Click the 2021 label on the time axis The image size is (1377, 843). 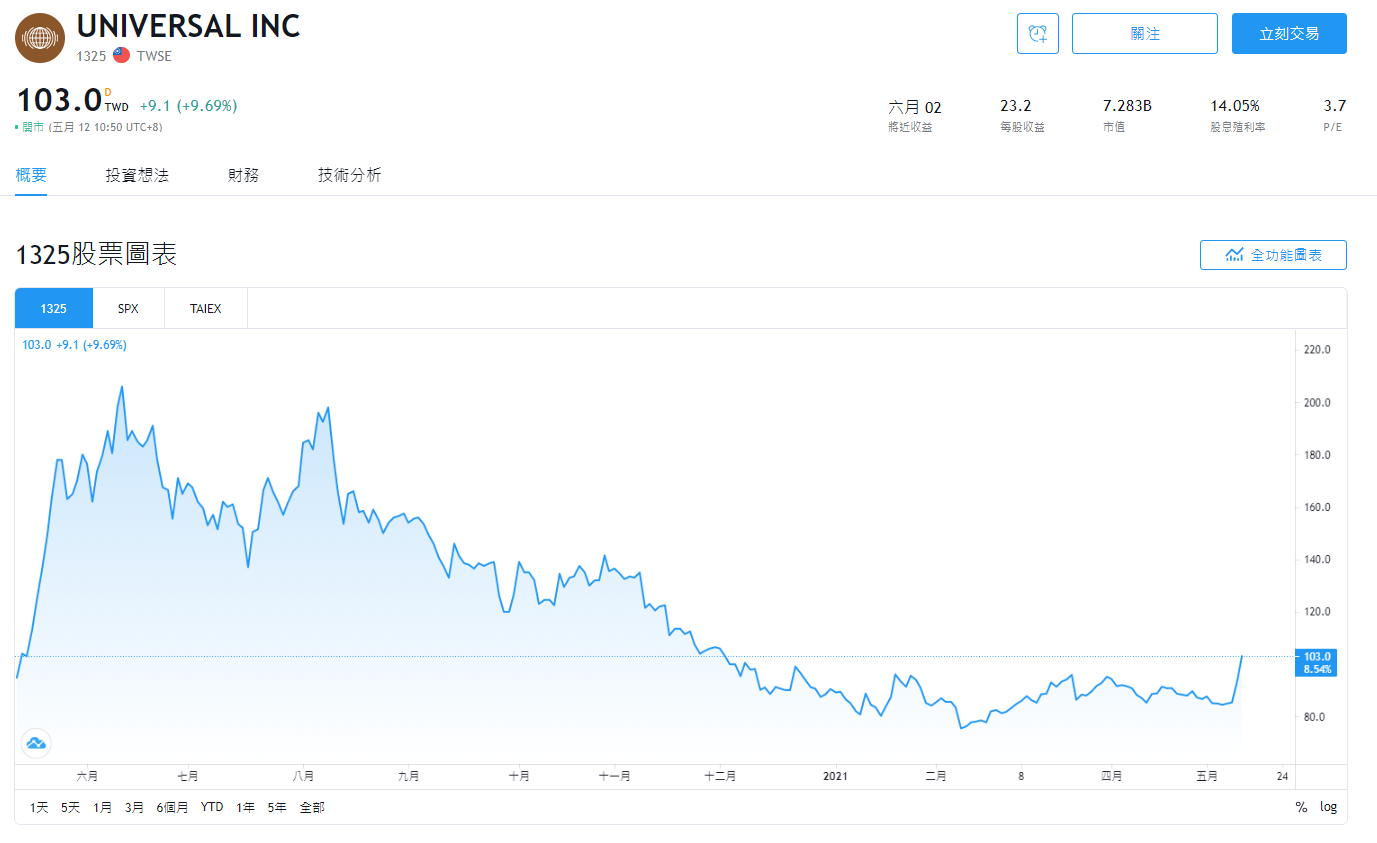coord(836,775)
